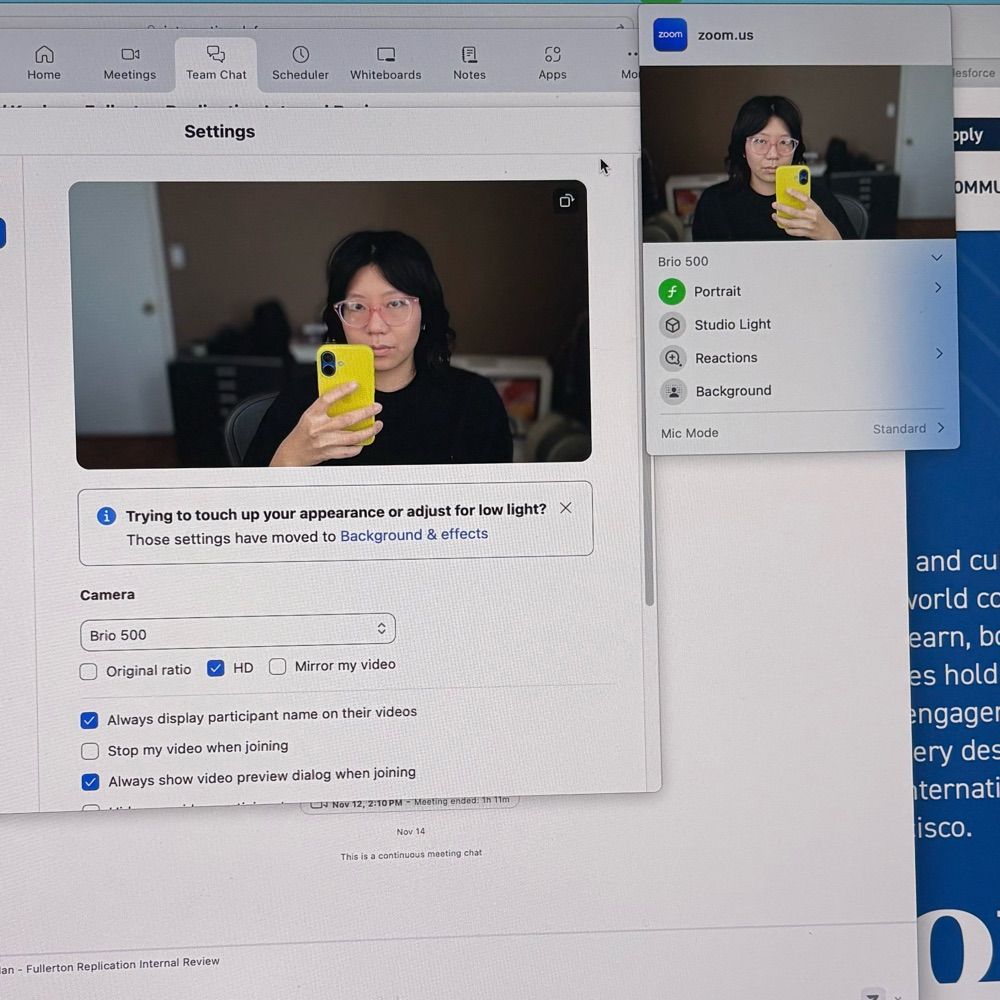Select the Reactions menu entry
Screen dimensions: 1000x1000
pos(726,358)
